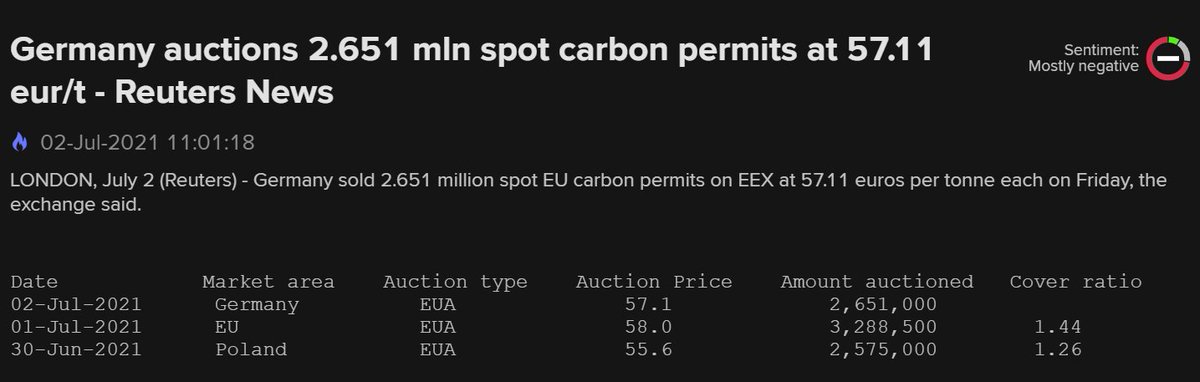This screenshot has height=382, width=1200.
Task: Click the Poland market area cell
Action: click(251, 349)
